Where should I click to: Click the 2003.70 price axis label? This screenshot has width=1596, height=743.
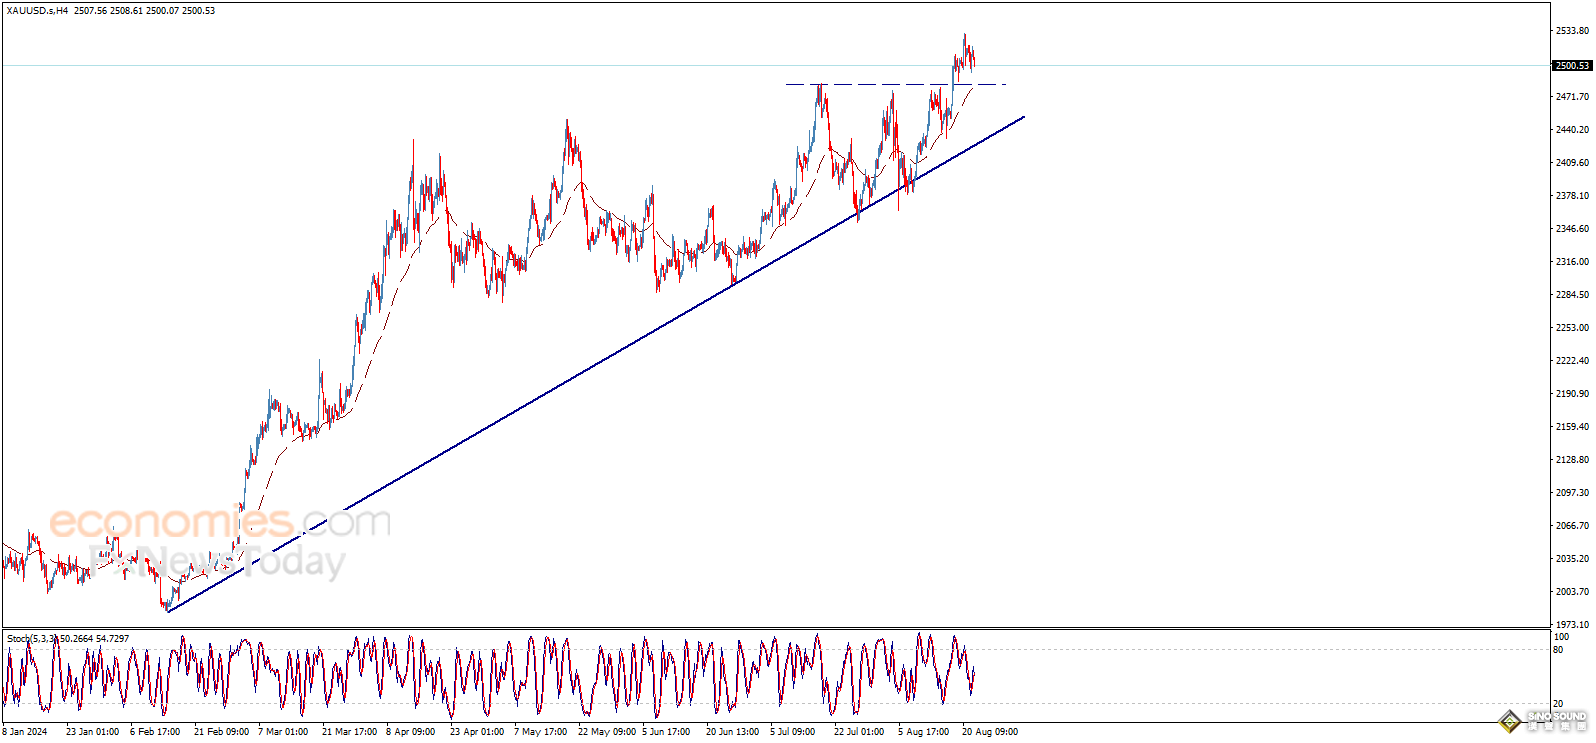click(x=1572, y=592)
